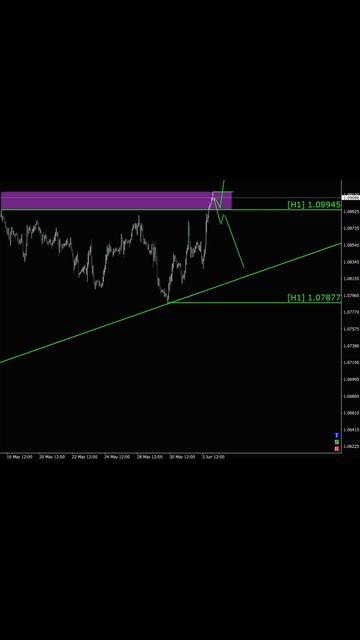This screenshot has height=640, width=360.
Task: Select the rising green diagonal trendline
Action: [x=170, y=302]
